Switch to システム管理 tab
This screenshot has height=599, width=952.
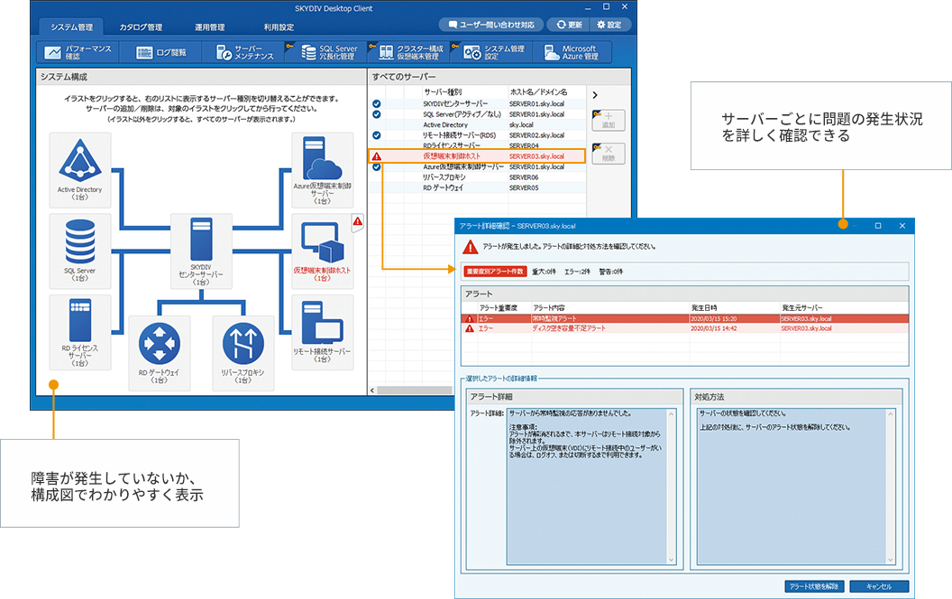(72, 27)
